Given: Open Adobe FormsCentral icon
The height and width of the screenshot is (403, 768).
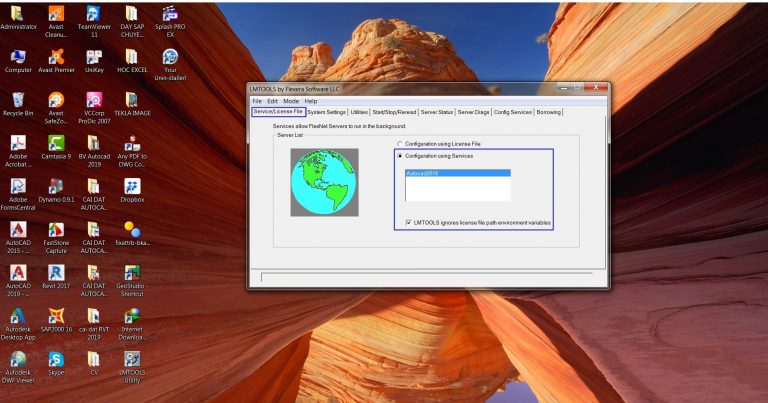Looking at the screenshot, I should click(x=18, y=194).
